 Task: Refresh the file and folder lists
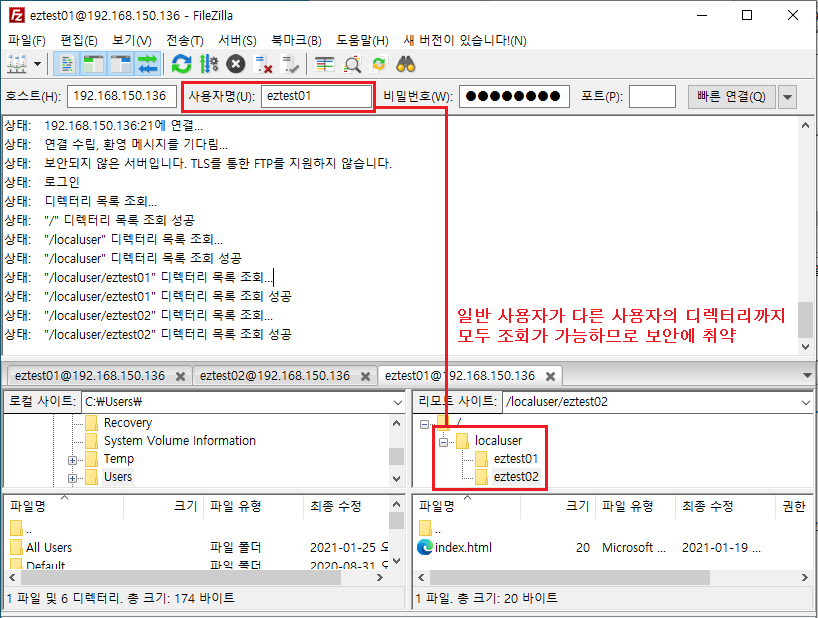pyautogui.click(x=181, y=64)
